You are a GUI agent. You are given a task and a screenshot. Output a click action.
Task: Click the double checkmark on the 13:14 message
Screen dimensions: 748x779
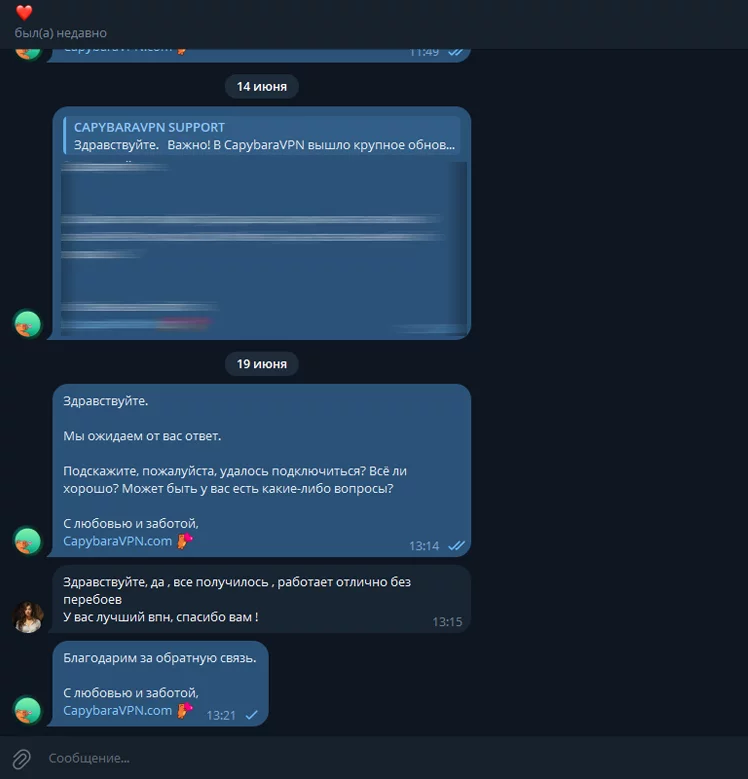pos(456,546)
